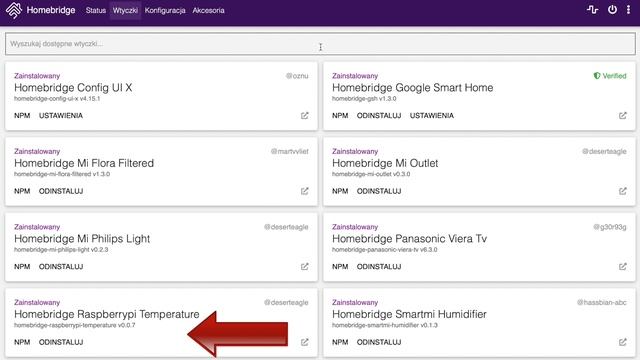This screenshot has width=640, height=360.
Task: Open NPM link for Raspberrypi Temperature
Action: click(x=22, y=342)
